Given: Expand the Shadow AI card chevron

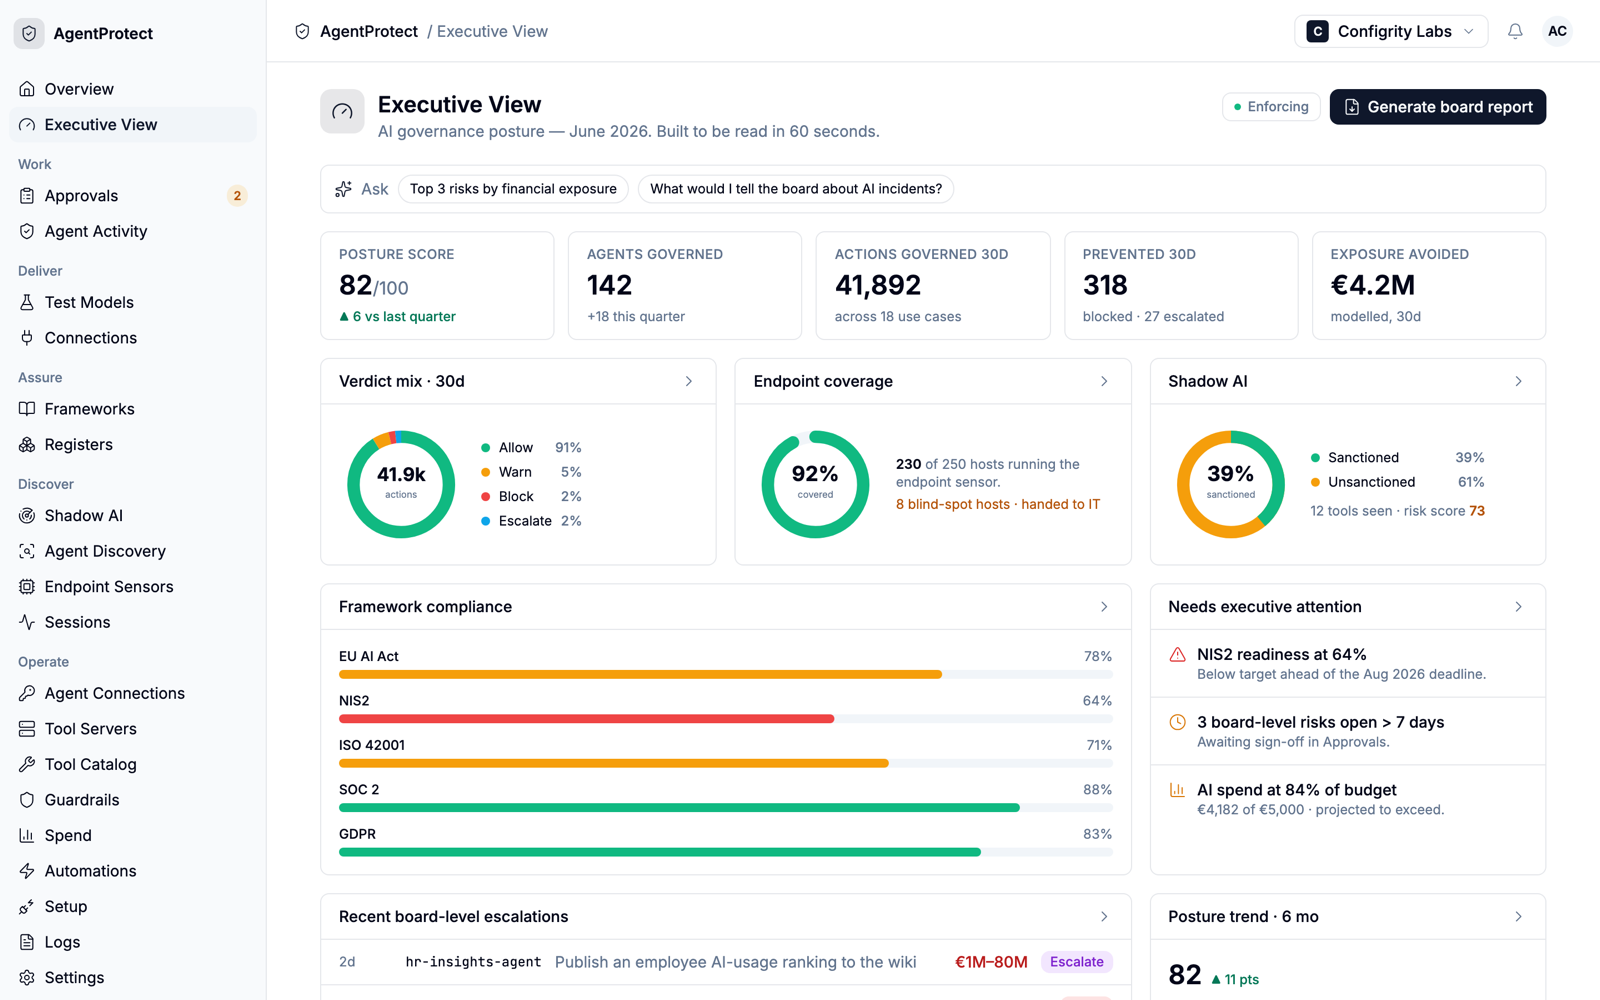Looking at the screenshot, I should click(1518, 381).
